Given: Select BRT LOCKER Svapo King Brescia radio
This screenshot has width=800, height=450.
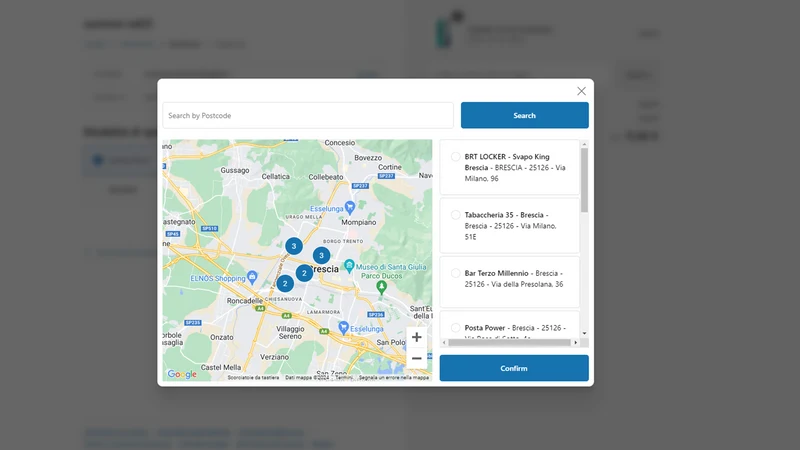Looking at the screenshot, I should coord(456,157).
